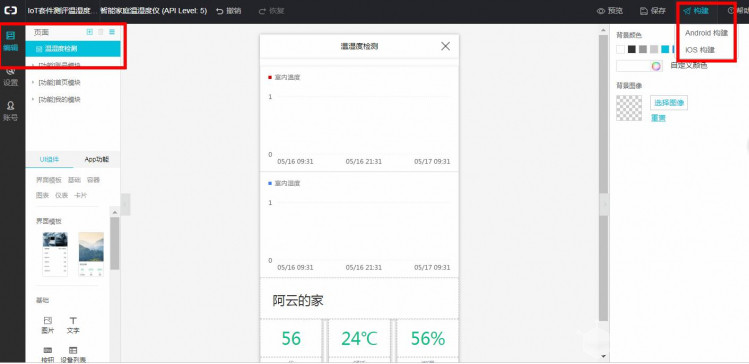
Task: Choose the light gray background swatch
Action: pyautogui.click(x=654, y=49)
